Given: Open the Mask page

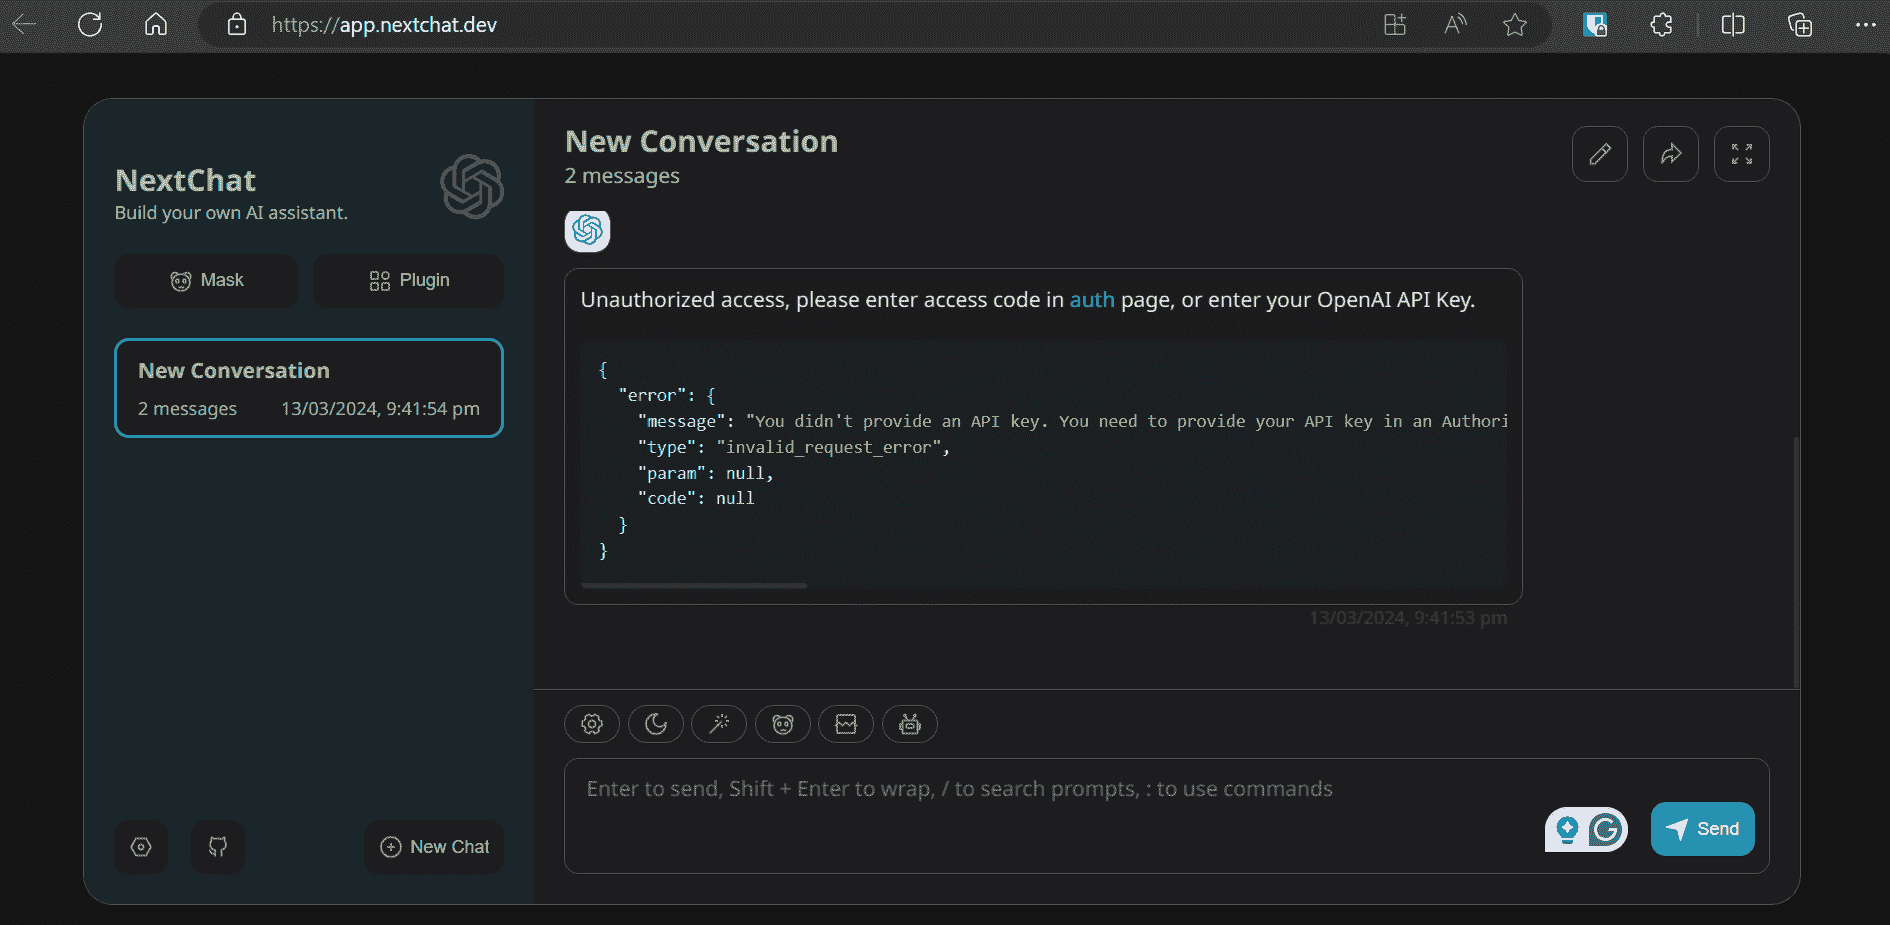Looking at the screenshot, I should 206,281.
